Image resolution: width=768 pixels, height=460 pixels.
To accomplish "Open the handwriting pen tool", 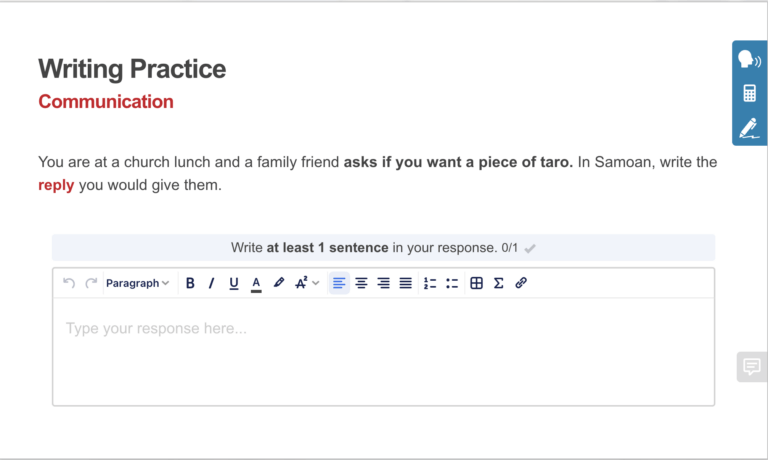I will point(749,128).
